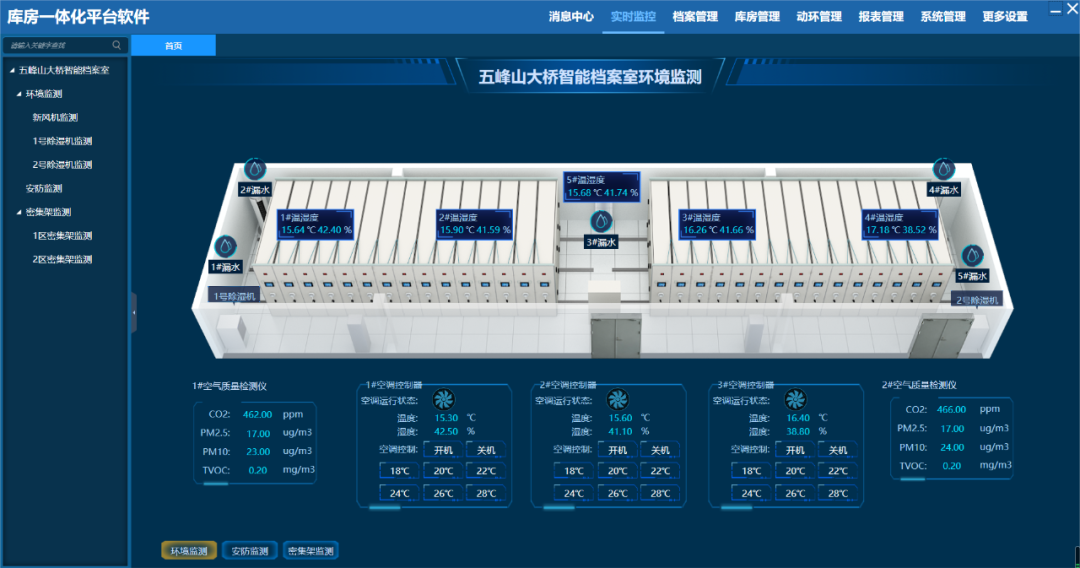Click the search magnifier icon in sidebar
Screen dimensions: 1080x568
(x=117, y=45)
